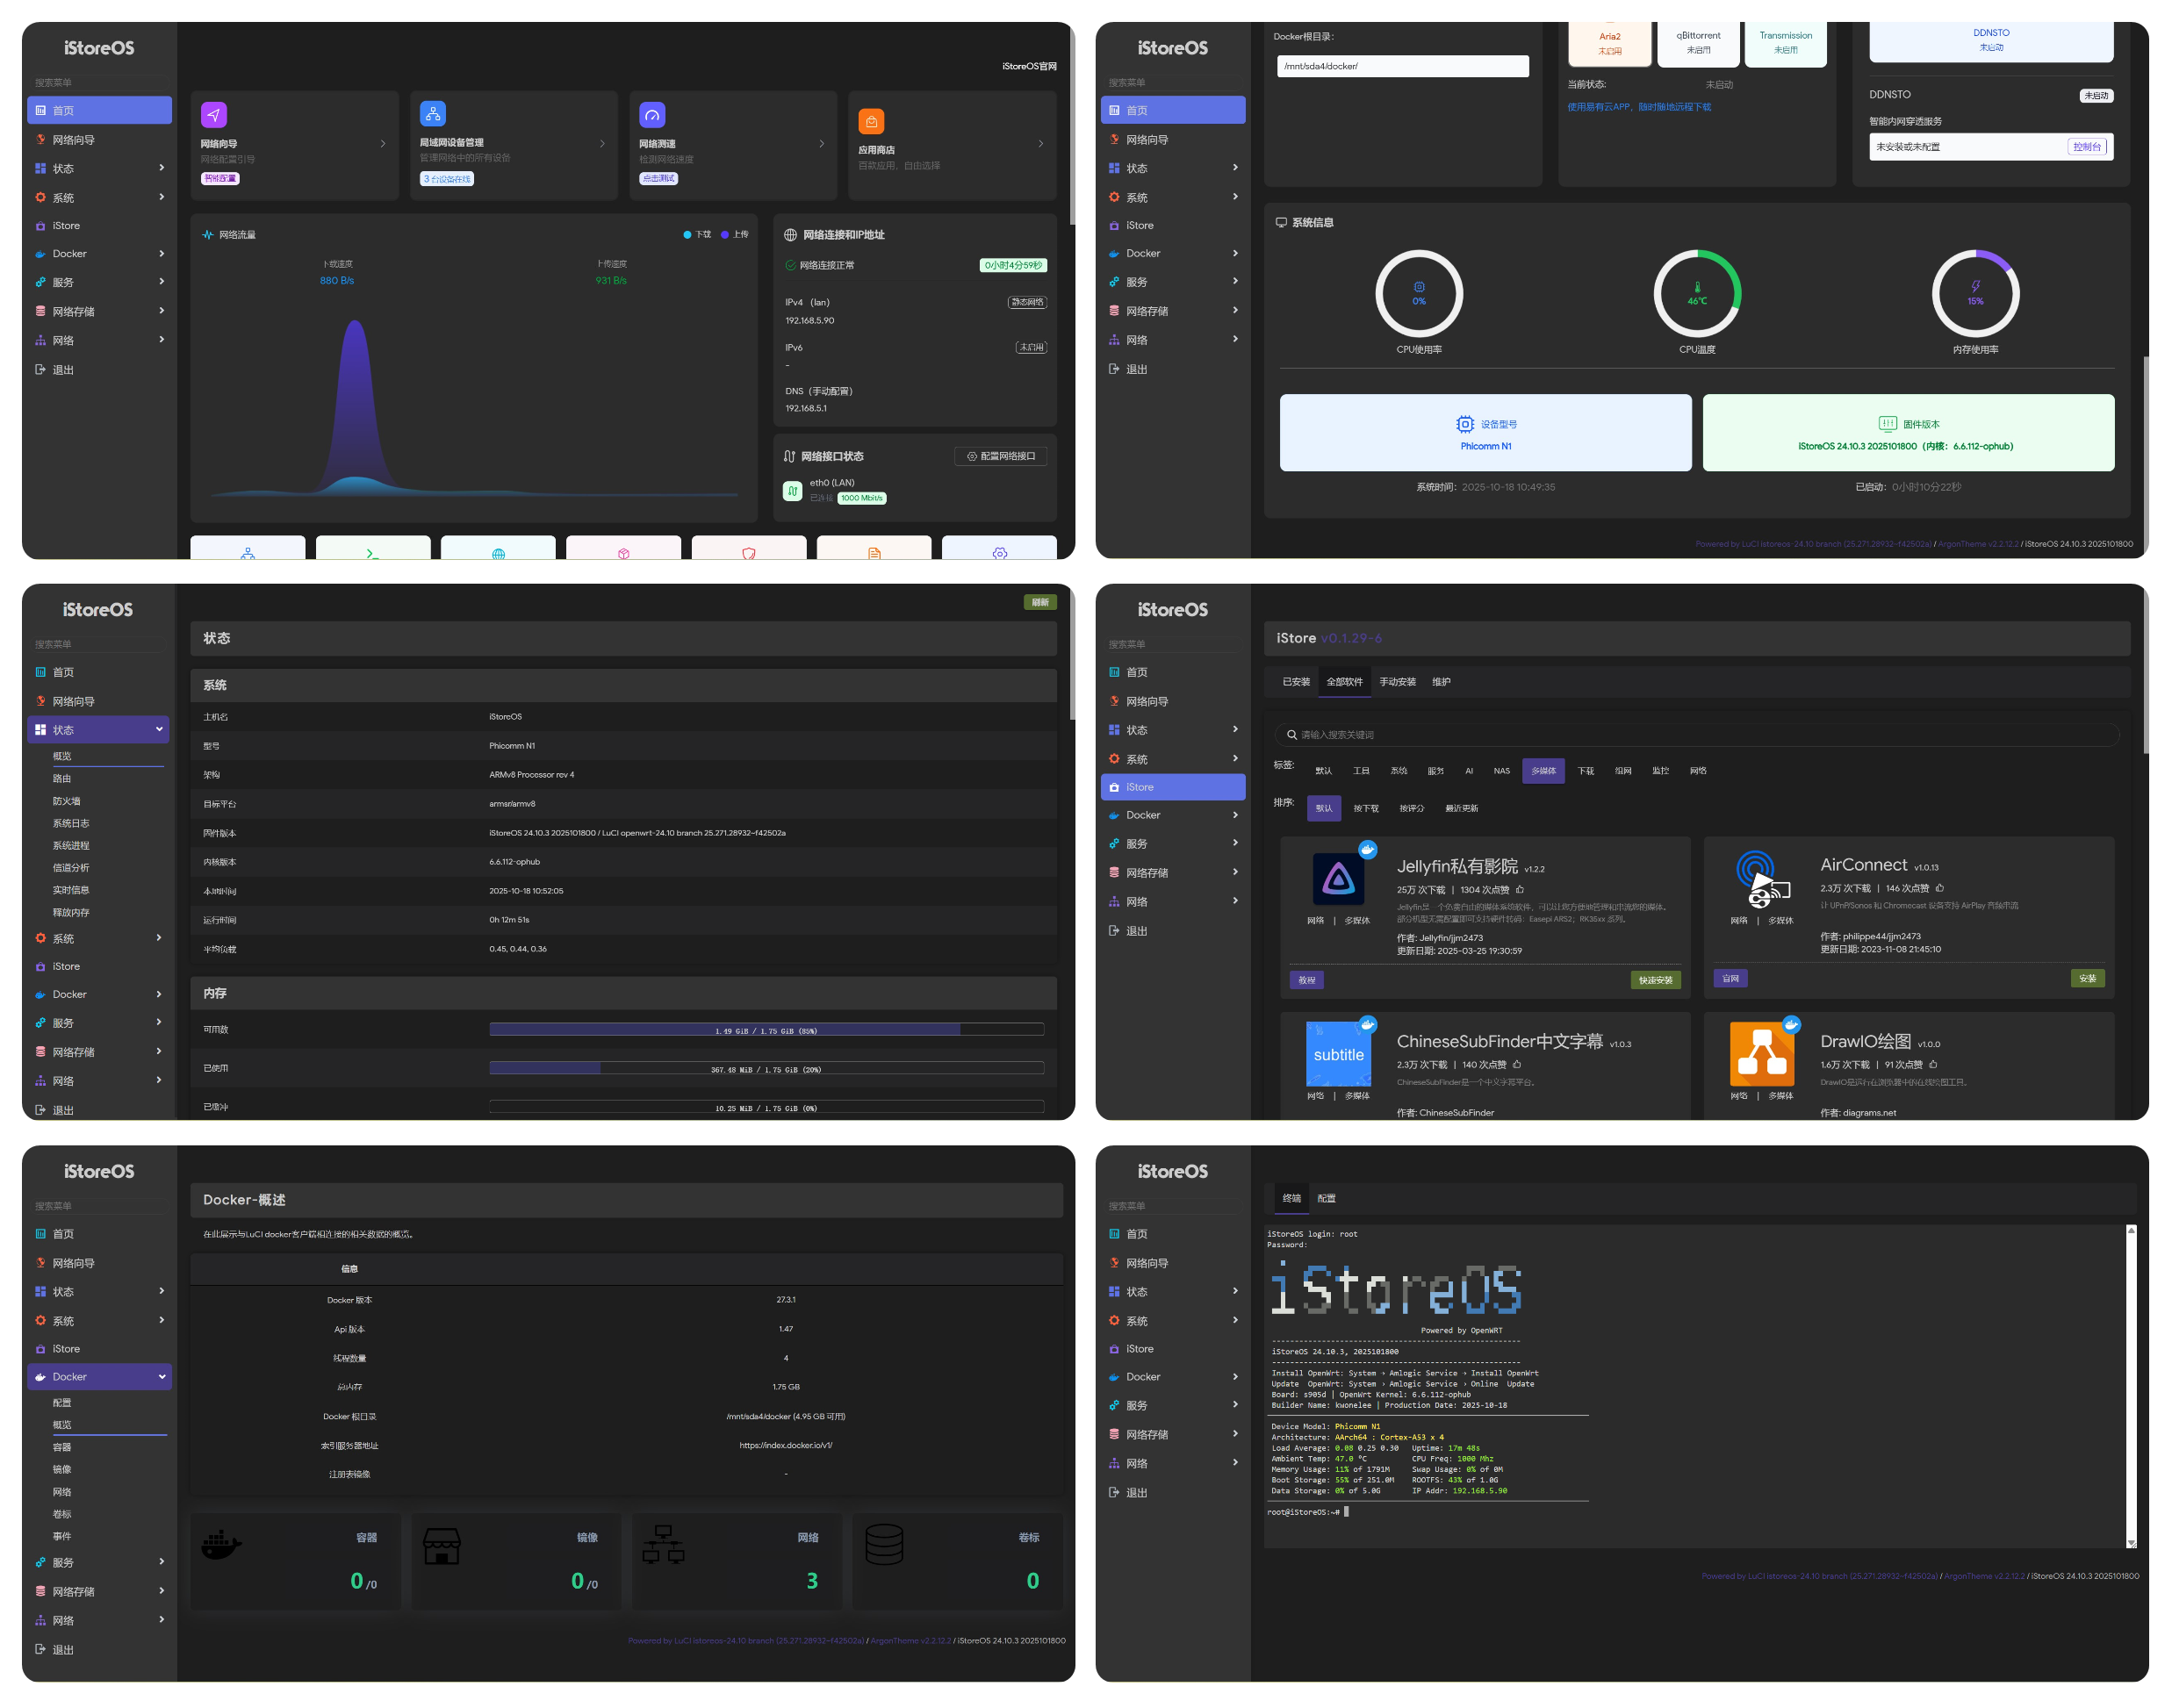Expand 状态 in the network-traffic dashboard sidebar

tap(100, 168)
